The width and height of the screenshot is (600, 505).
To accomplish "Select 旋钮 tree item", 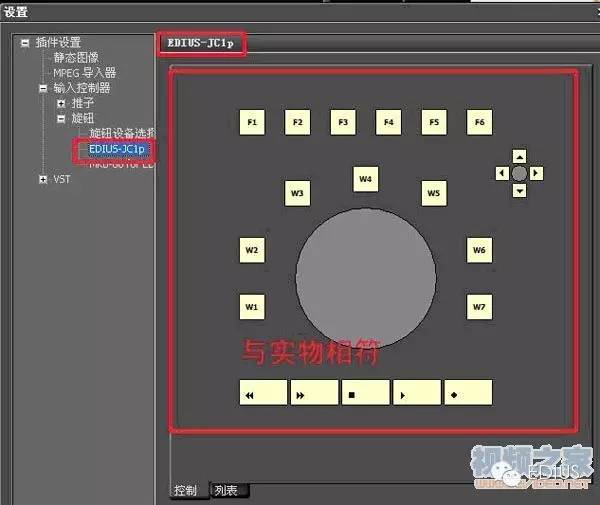I will [83, 118].
